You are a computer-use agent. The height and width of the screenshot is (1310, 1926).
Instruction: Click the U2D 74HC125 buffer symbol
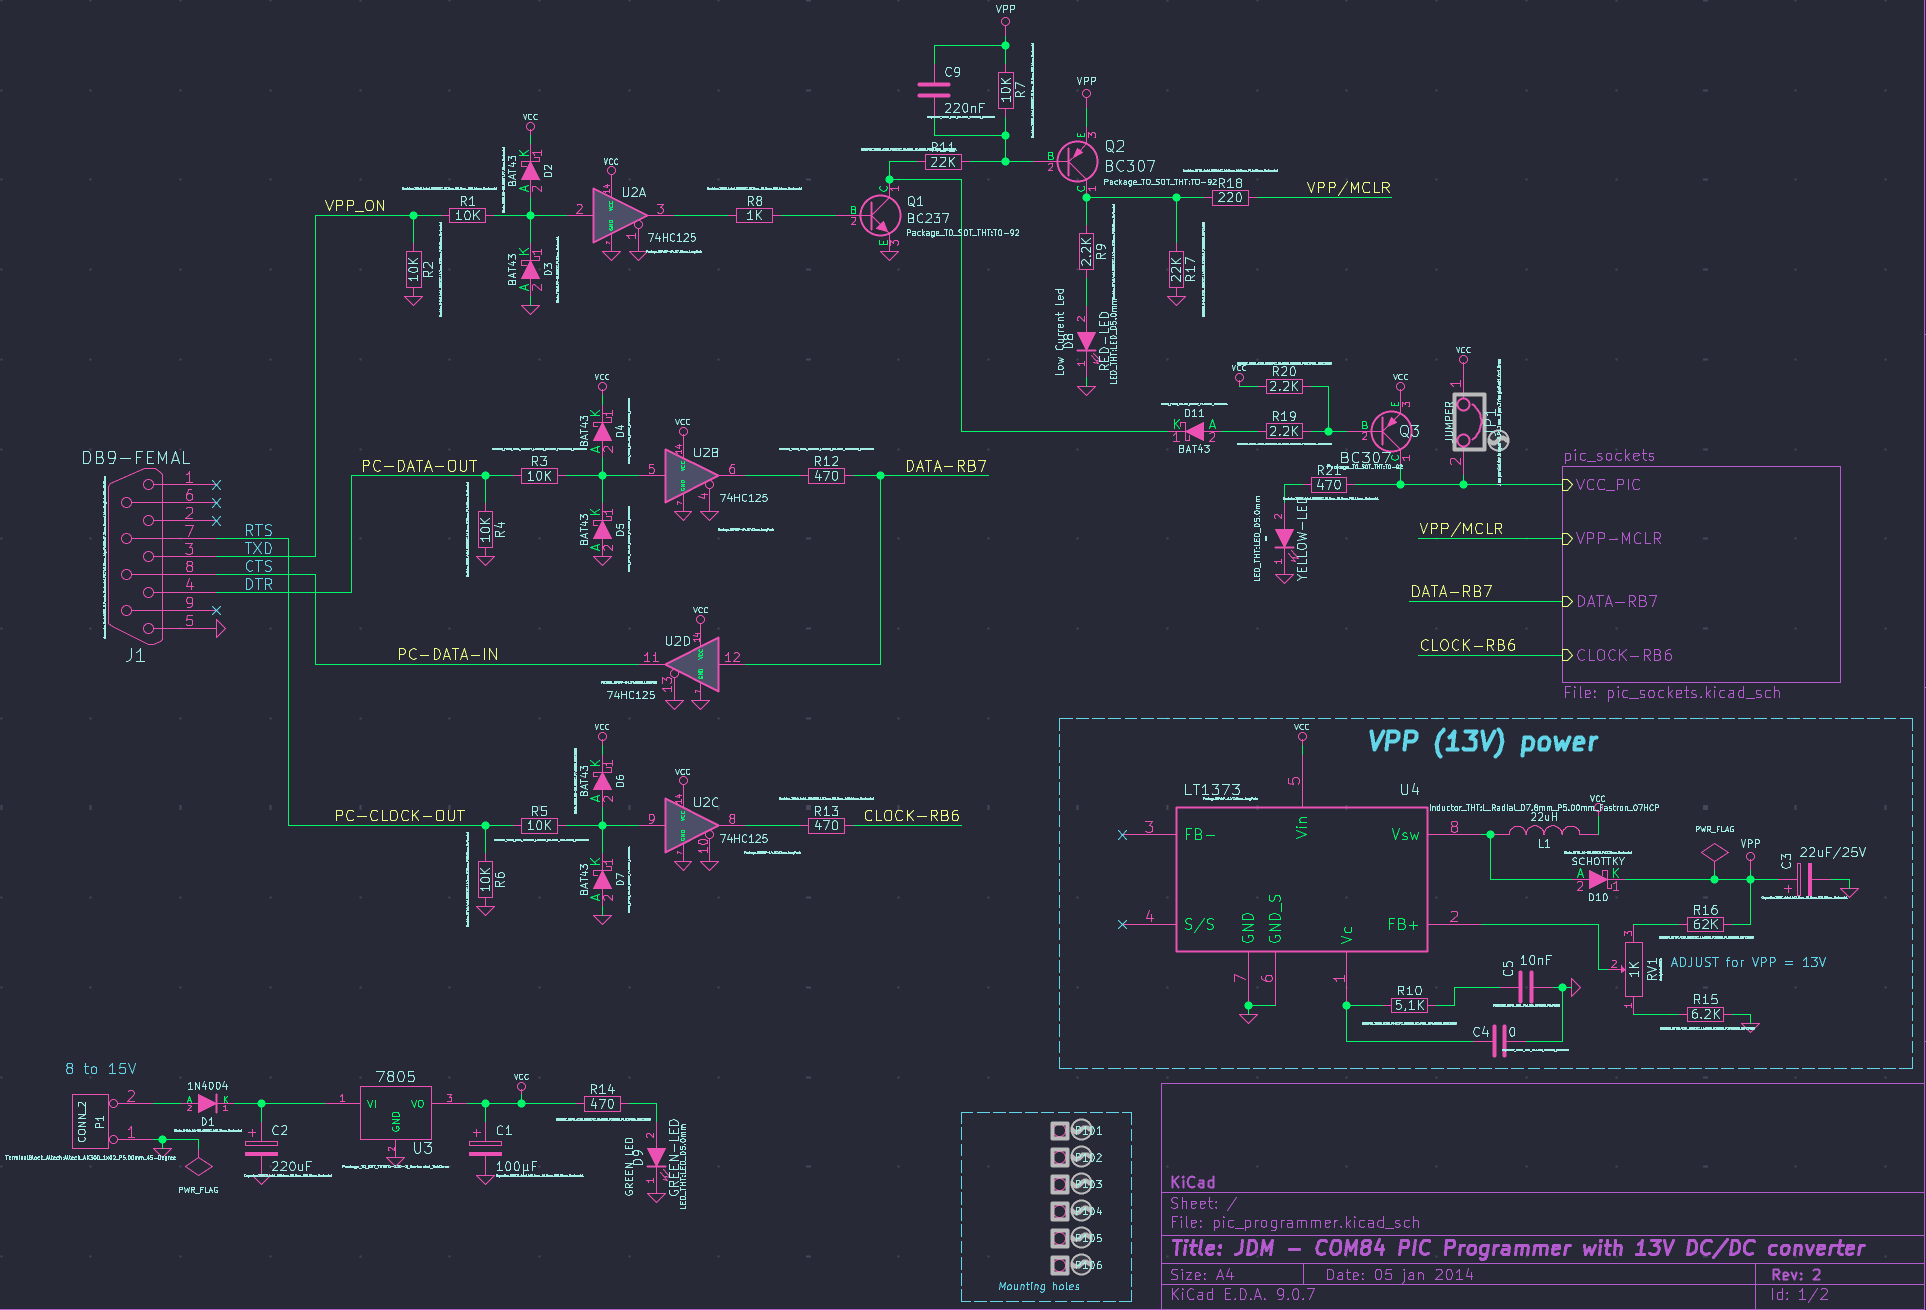click(x=692, y=664)
